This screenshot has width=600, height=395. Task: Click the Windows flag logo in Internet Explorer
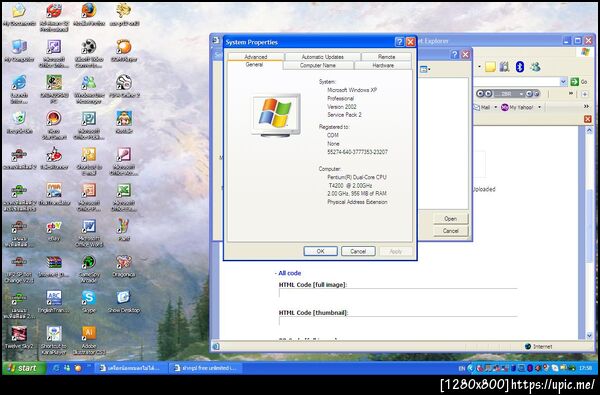coord(585,52)
